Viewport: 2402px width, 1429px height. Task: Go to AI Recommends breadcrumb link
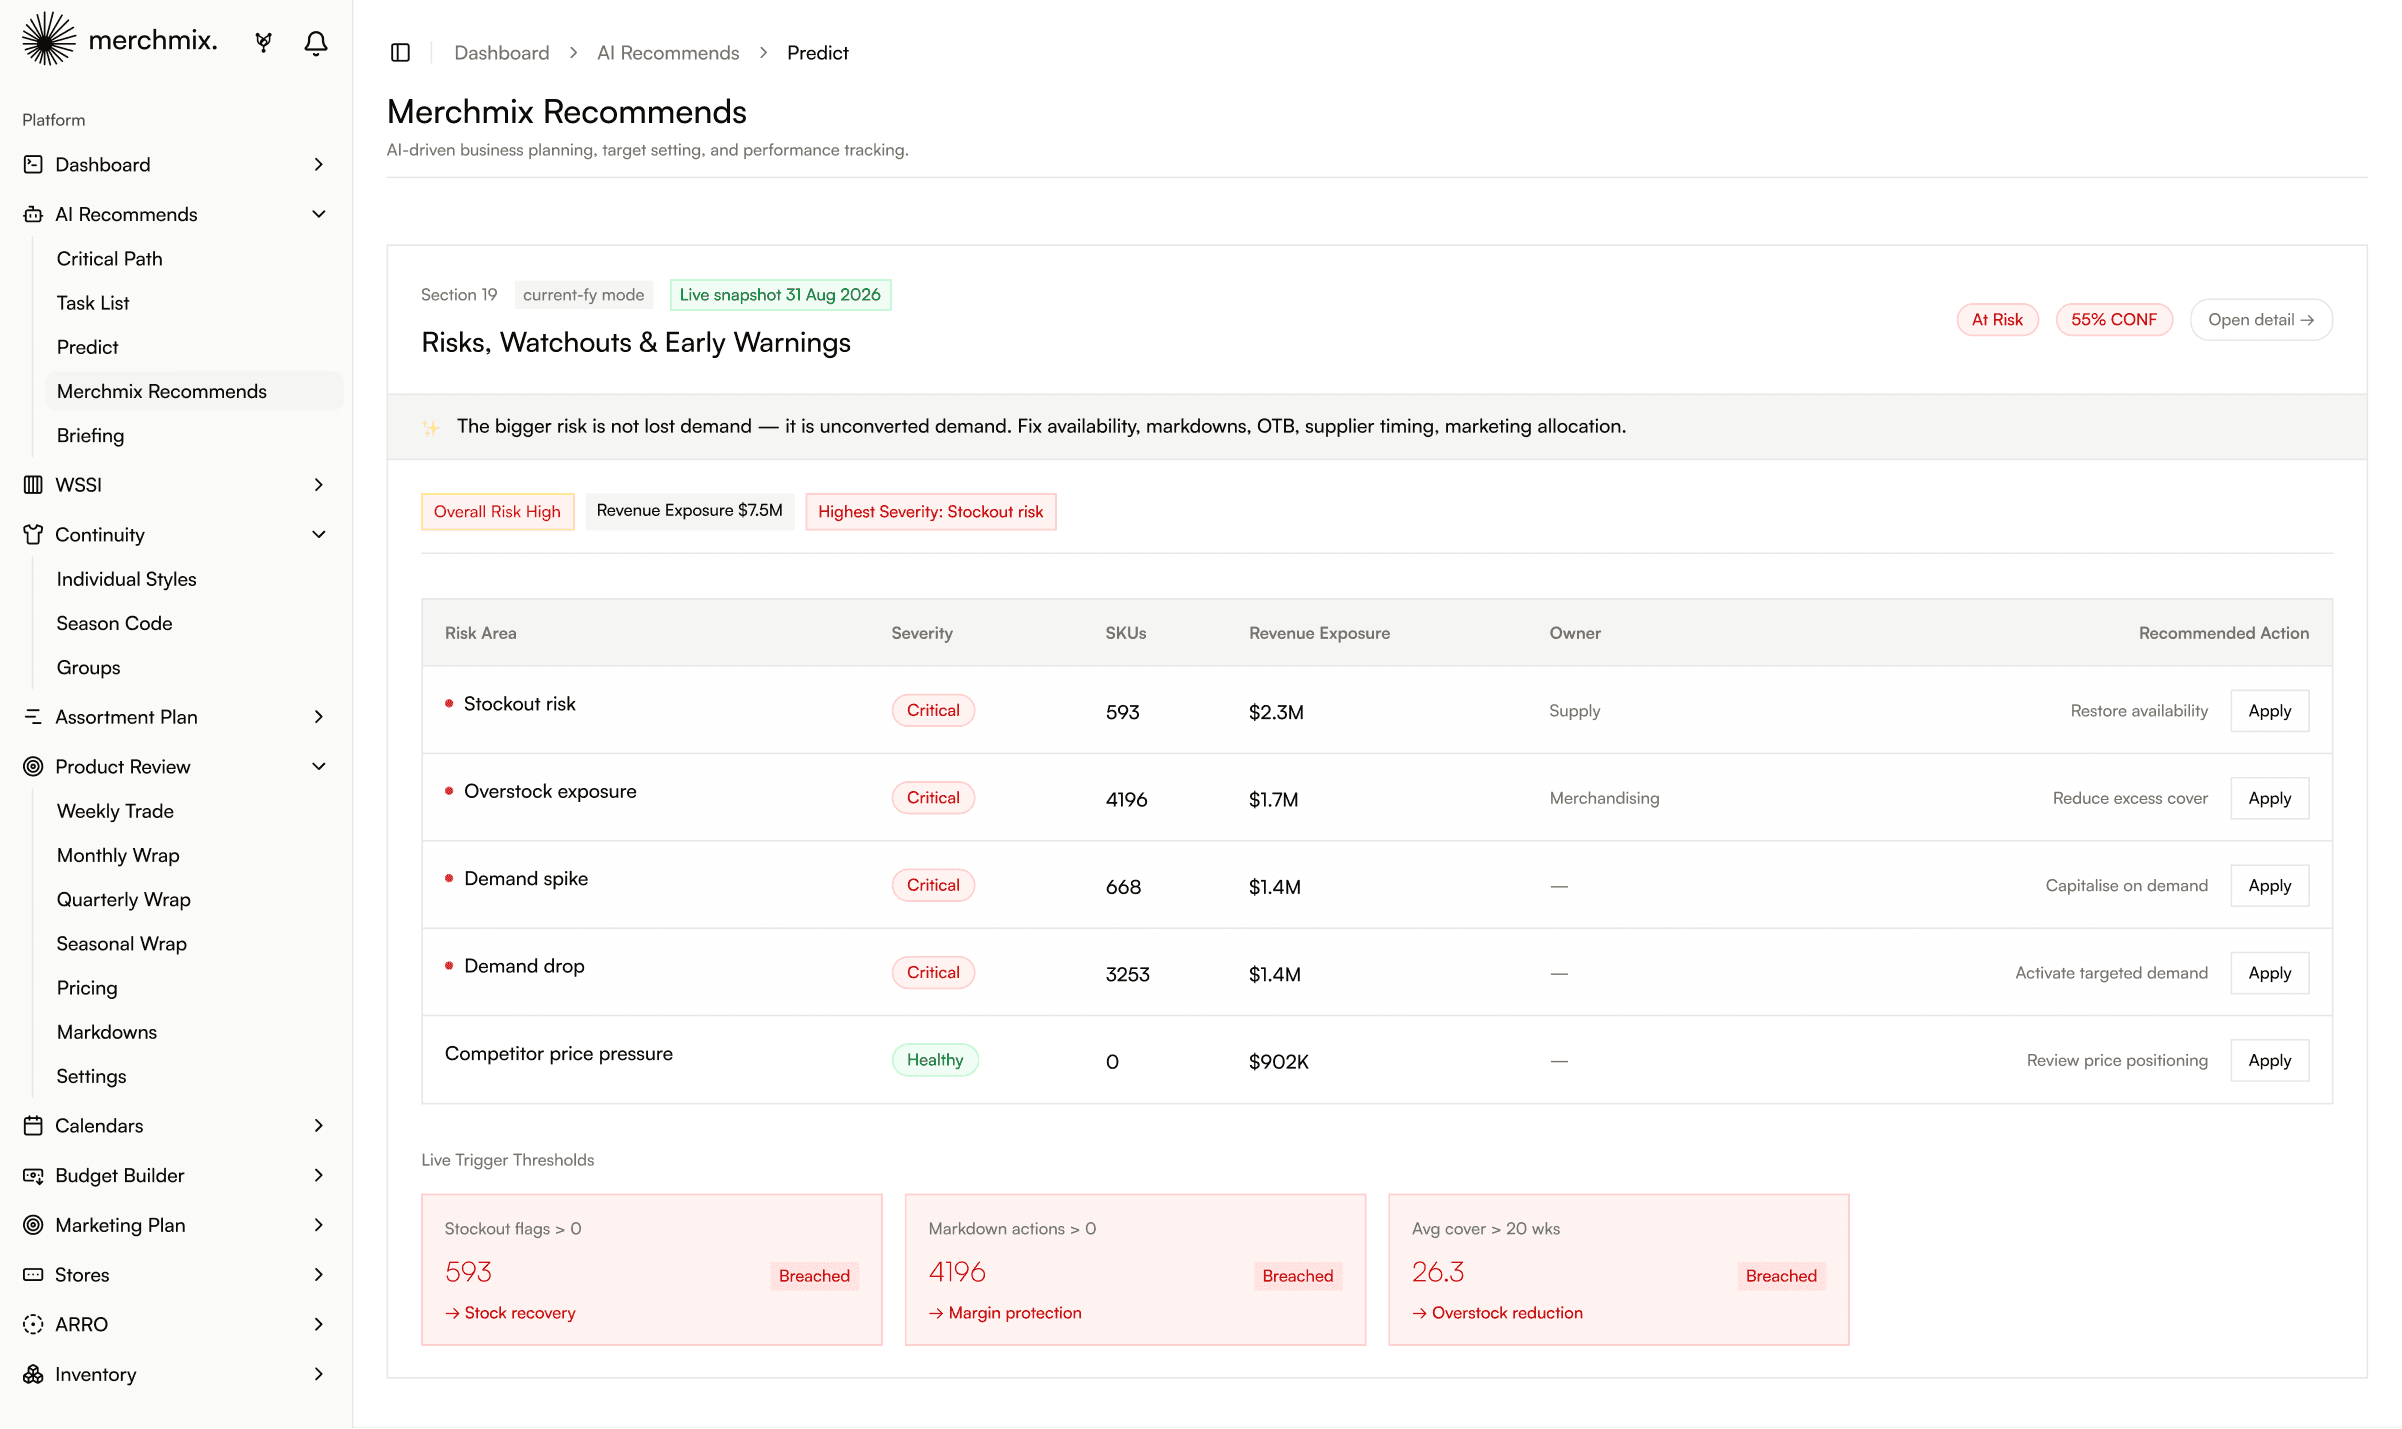tap(668, 52)
